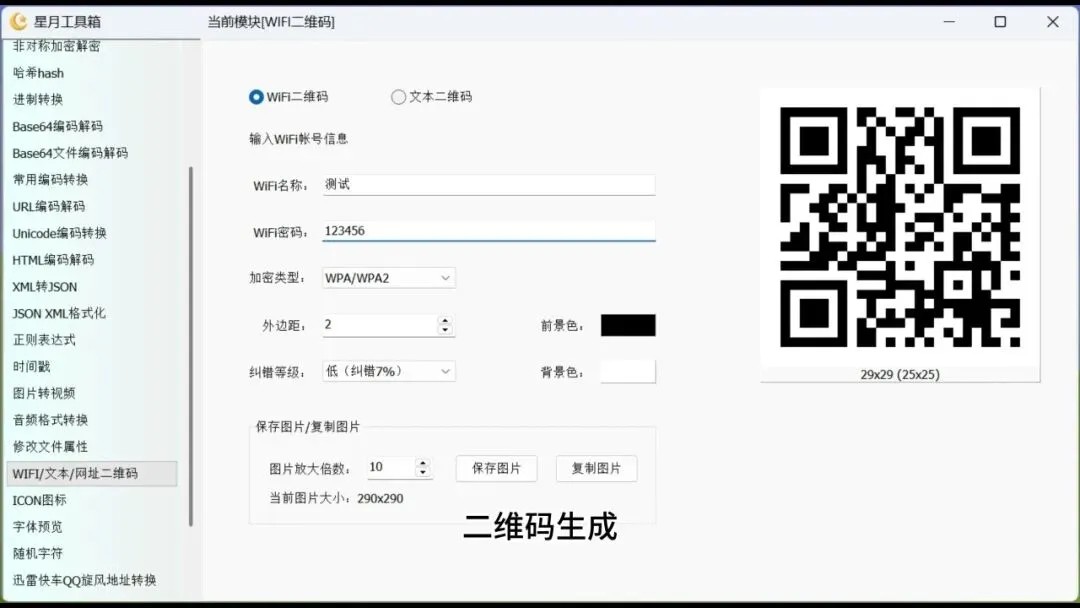Open 非对称加密解密 in the sidebar
This screenshot has height=608, width=1080.
click(x=56, y=46)
